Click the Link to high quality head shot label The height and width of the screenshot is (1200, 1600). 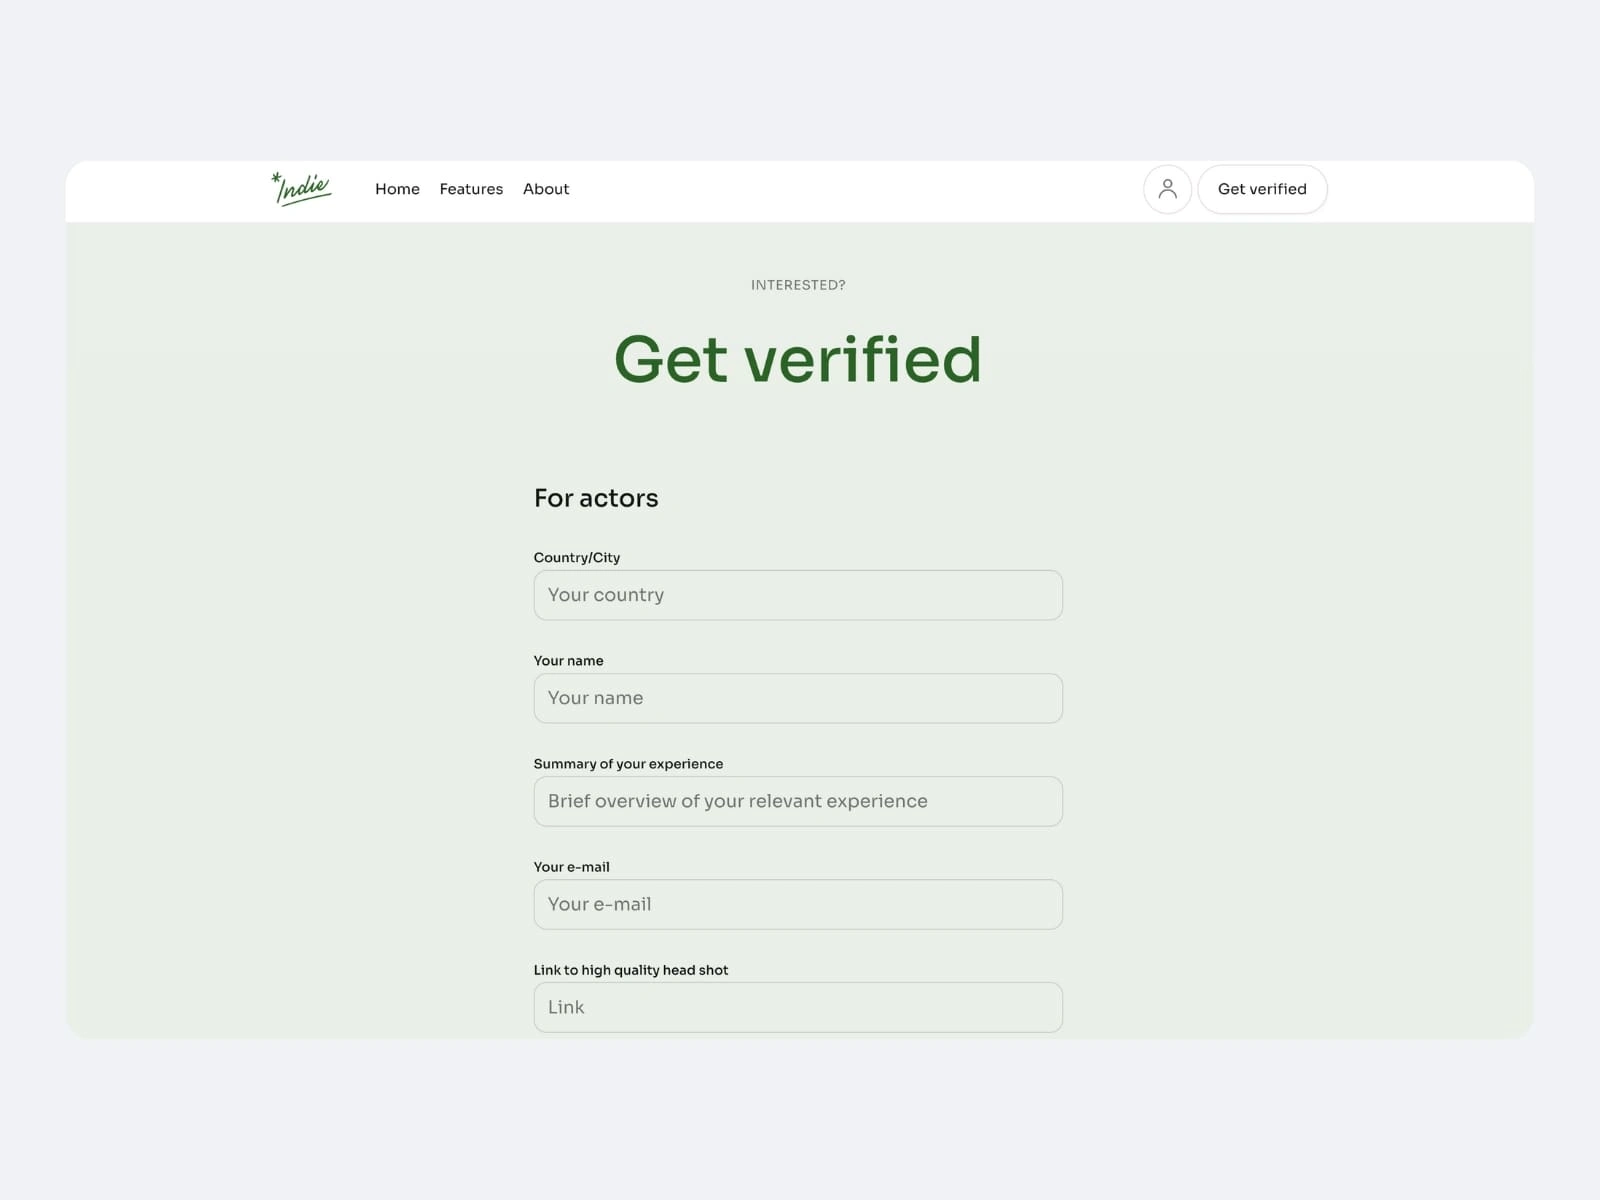pos(631,970)
